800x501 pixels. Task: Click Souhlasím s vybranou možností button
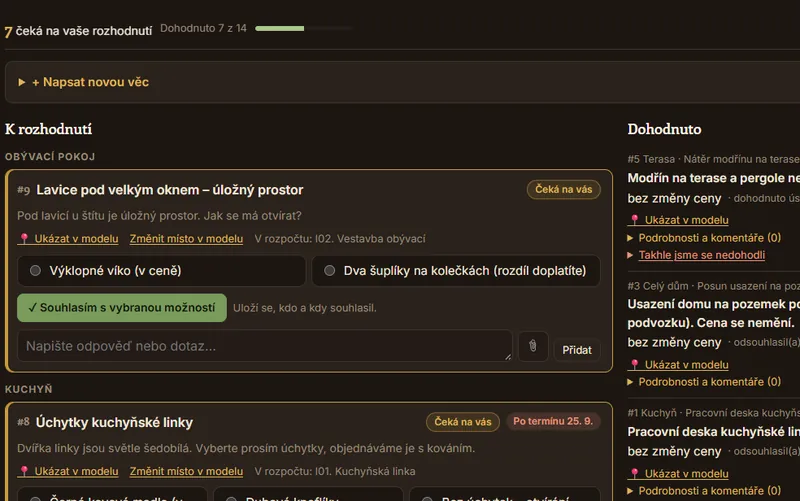[122, 308]
